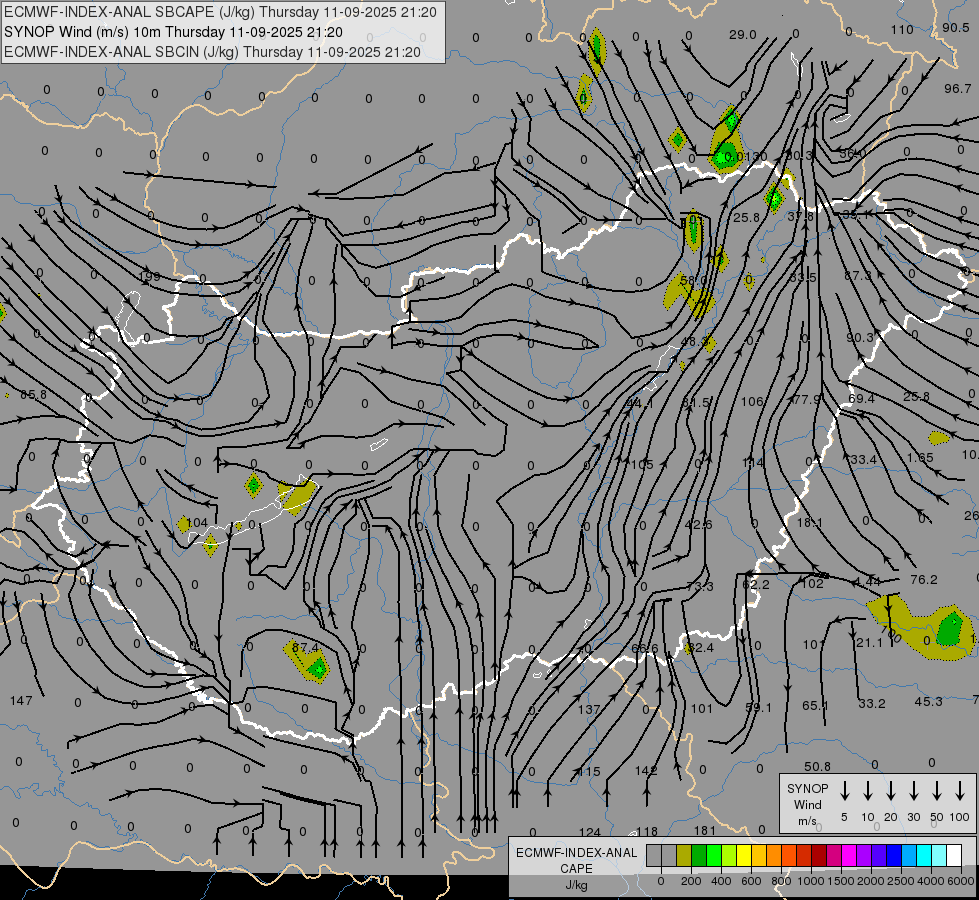Click the 200 label on CAPE scale
This screenshot has height=900, width=979.
[x=691, y=881]
